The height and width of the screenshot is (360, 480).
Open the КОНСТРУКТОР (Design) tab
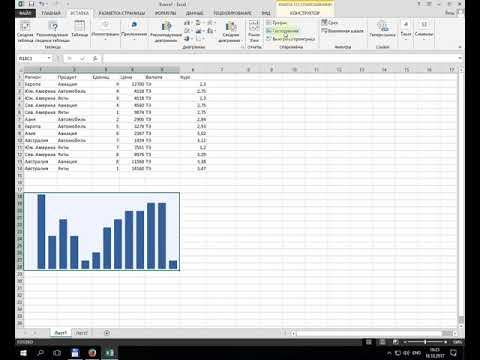point(305,13)
